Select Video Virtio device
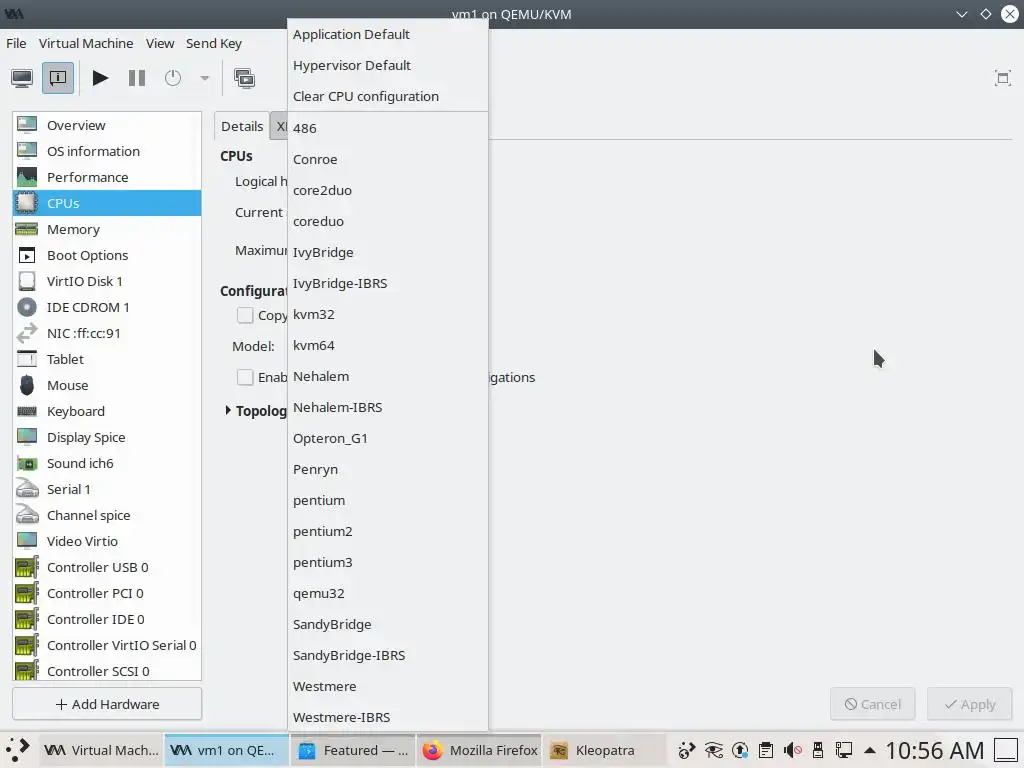 click(107, 541)
